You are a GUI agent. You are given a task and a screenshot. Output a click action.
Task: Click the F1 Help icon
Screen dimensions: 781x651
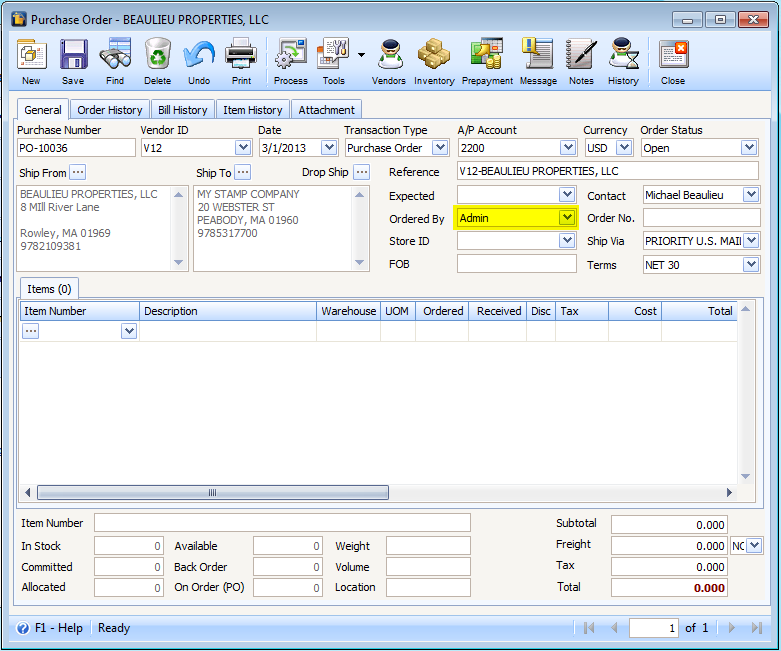[23, 628]
